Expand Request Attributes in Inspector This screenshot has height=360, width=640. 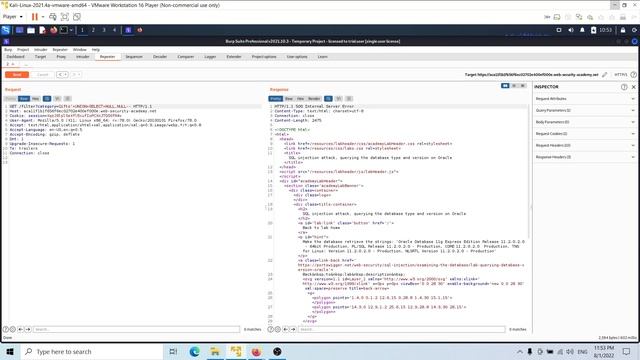point(585,99)
